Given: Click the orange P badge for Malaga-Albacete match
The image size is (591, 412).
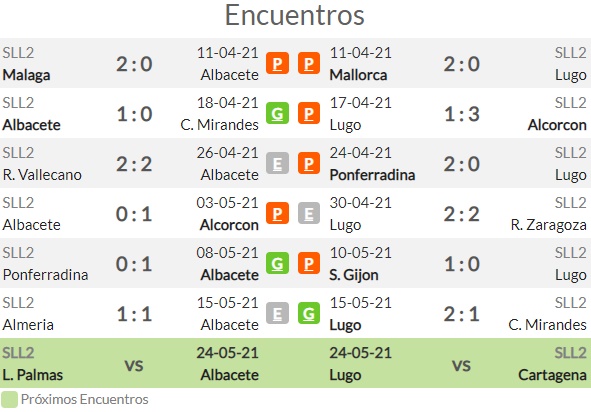Looking at the screenshot, I should point(277,63).
